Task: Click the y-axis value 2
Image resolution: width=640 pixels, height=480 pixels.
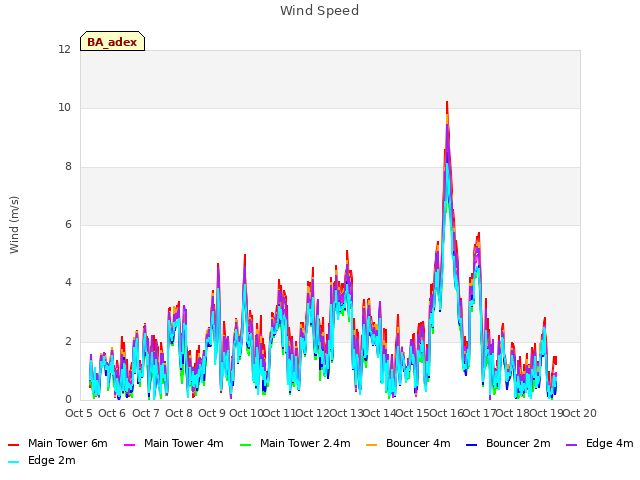Action: tap(68, 341)
